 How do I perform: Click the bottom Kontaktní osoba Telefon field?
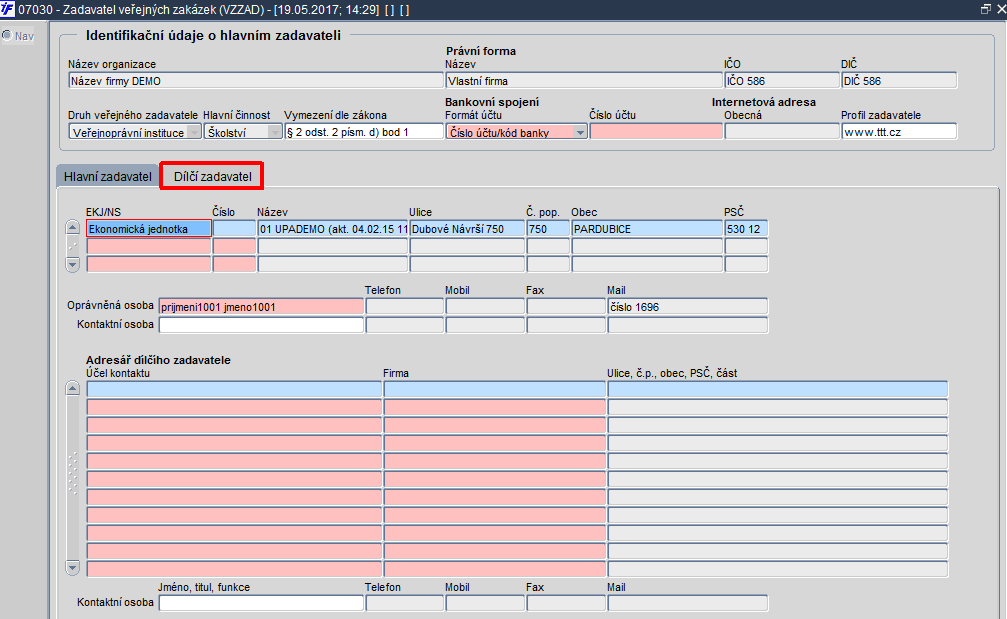[x=405, y=602]
